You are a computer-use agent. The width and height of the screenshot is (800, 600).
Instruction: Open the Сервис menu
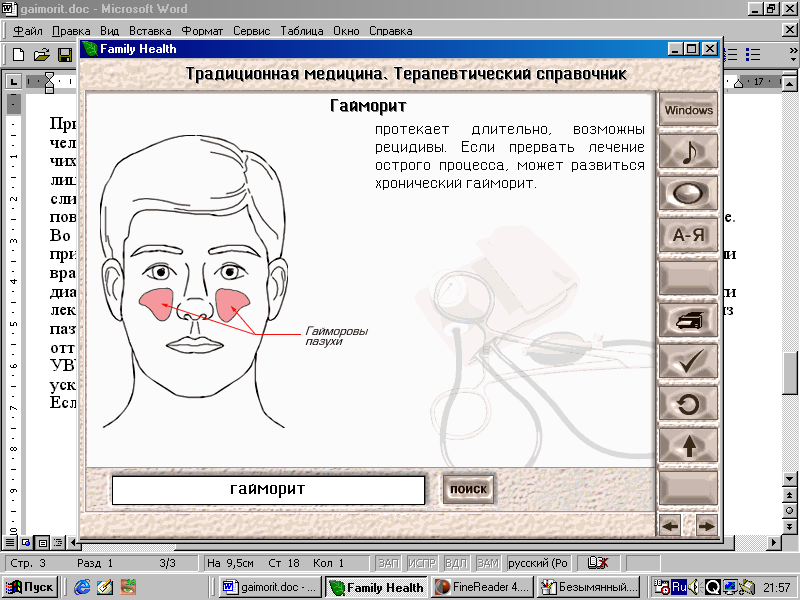(x=251, y=31)
